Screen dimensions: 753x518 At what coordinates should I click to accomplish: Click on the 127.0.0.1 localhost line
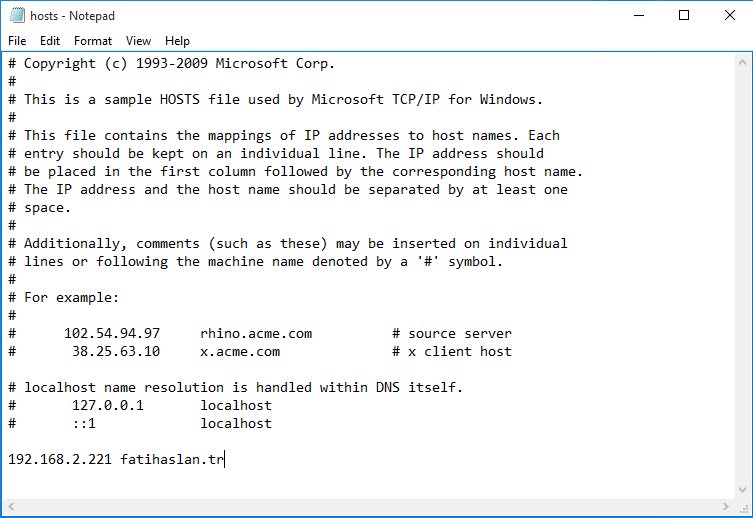(140, 406)
